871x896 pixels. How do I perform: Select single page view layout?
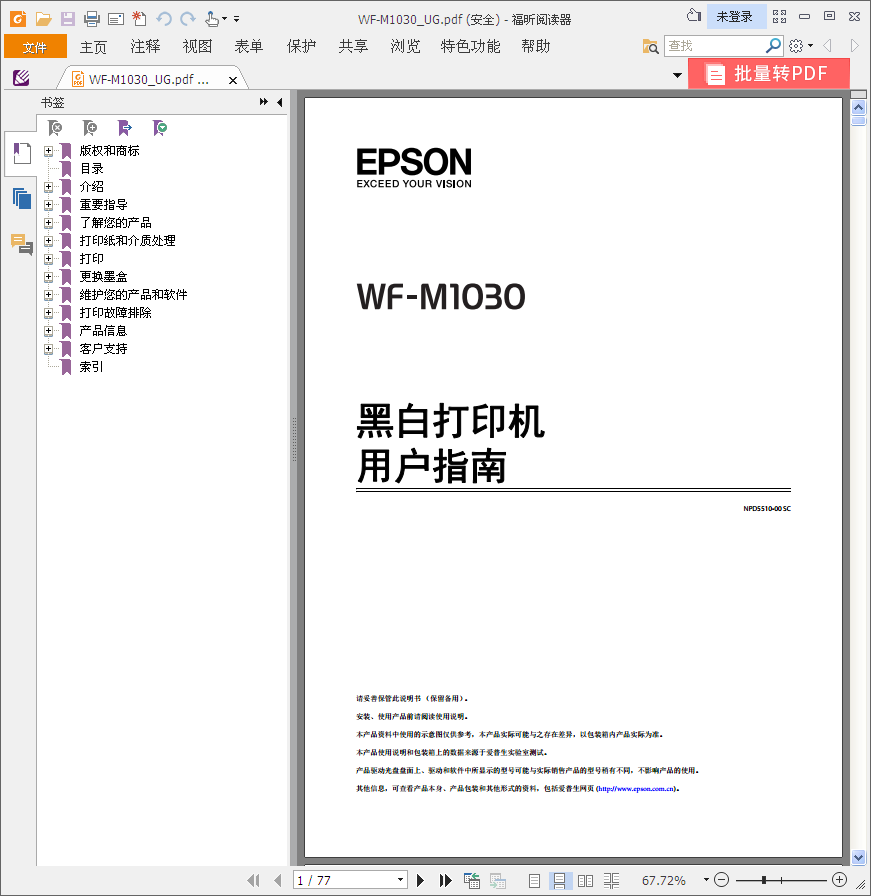534,881
